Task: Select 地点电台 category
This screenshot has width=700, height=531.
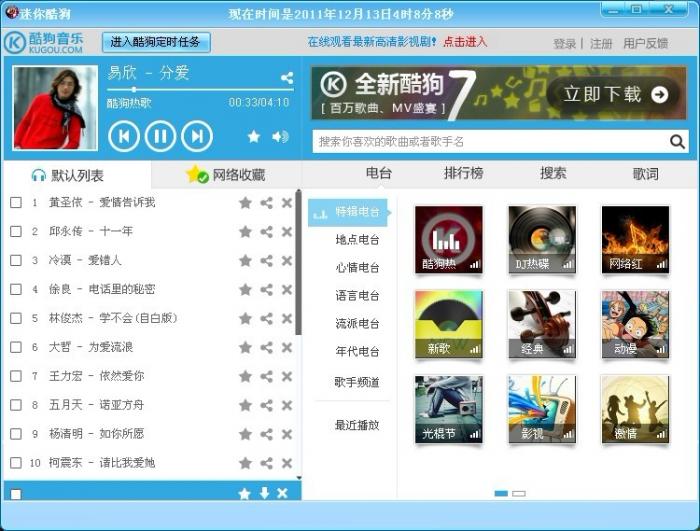Action: click(x=357, y=240)
